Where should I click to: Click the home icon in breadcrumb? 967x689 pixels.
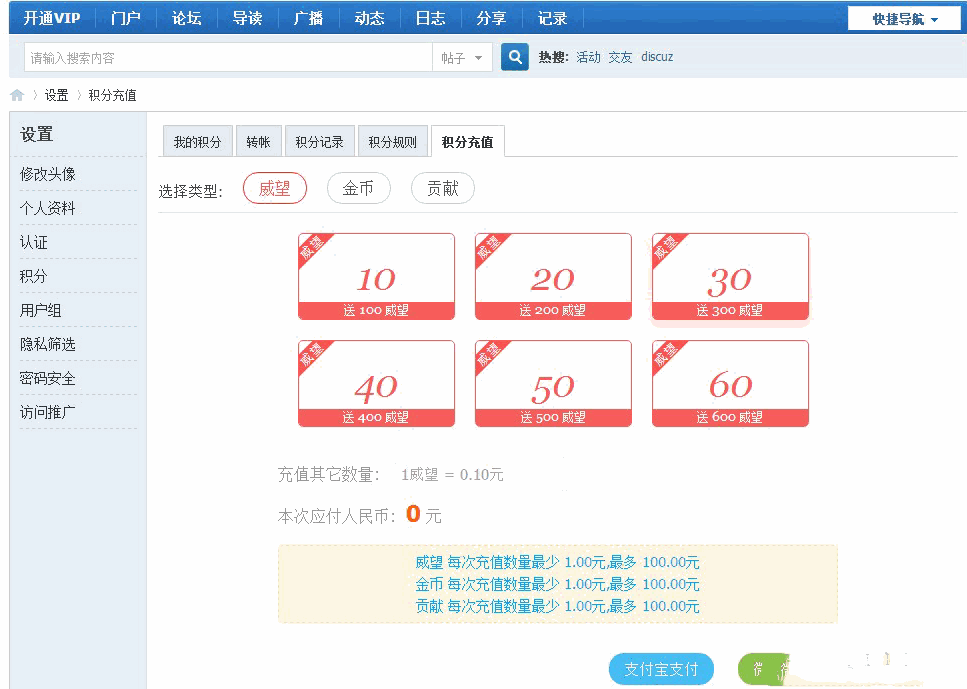tap(17, 95)
